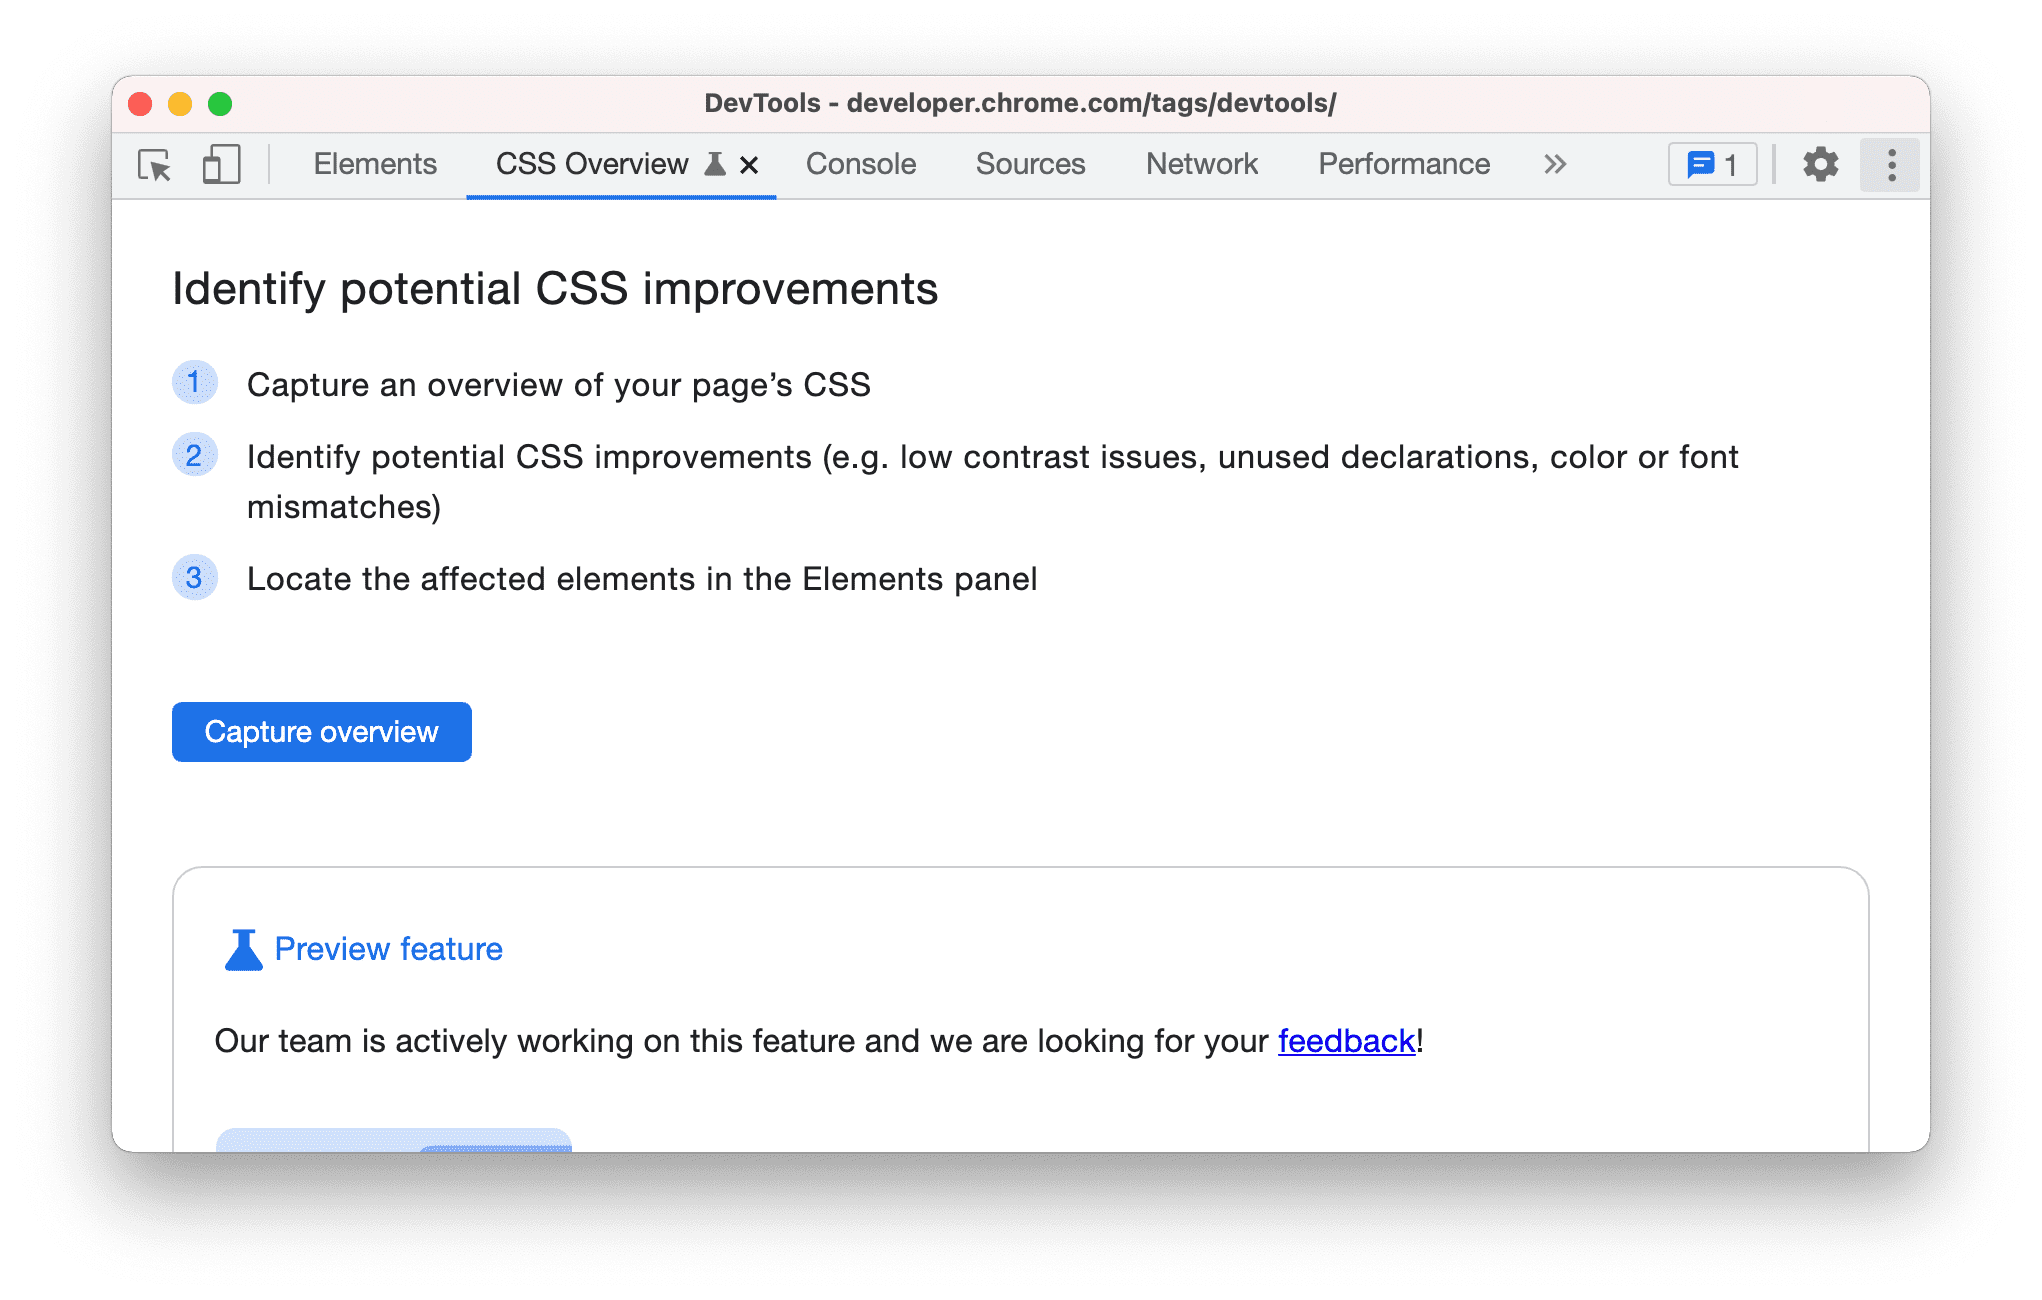
Task: Click the feedback/comment badge icon
Action: pyautogui.click(x=1713, y=162)
